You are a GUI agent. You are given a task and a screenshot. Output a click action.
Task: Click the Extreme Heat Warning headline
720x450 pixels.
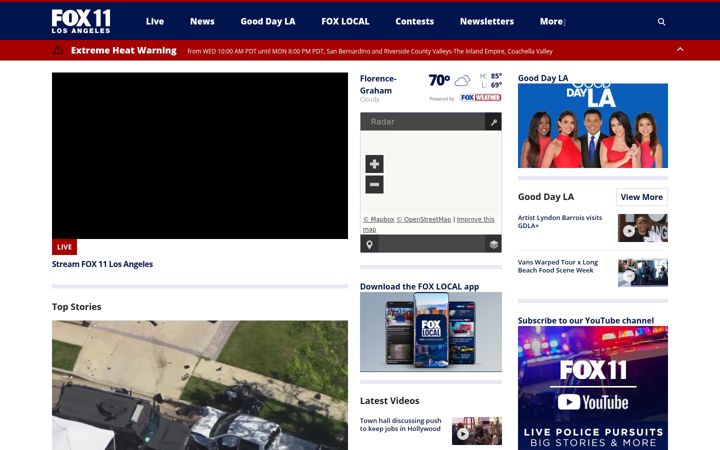(x=124, y=51)
